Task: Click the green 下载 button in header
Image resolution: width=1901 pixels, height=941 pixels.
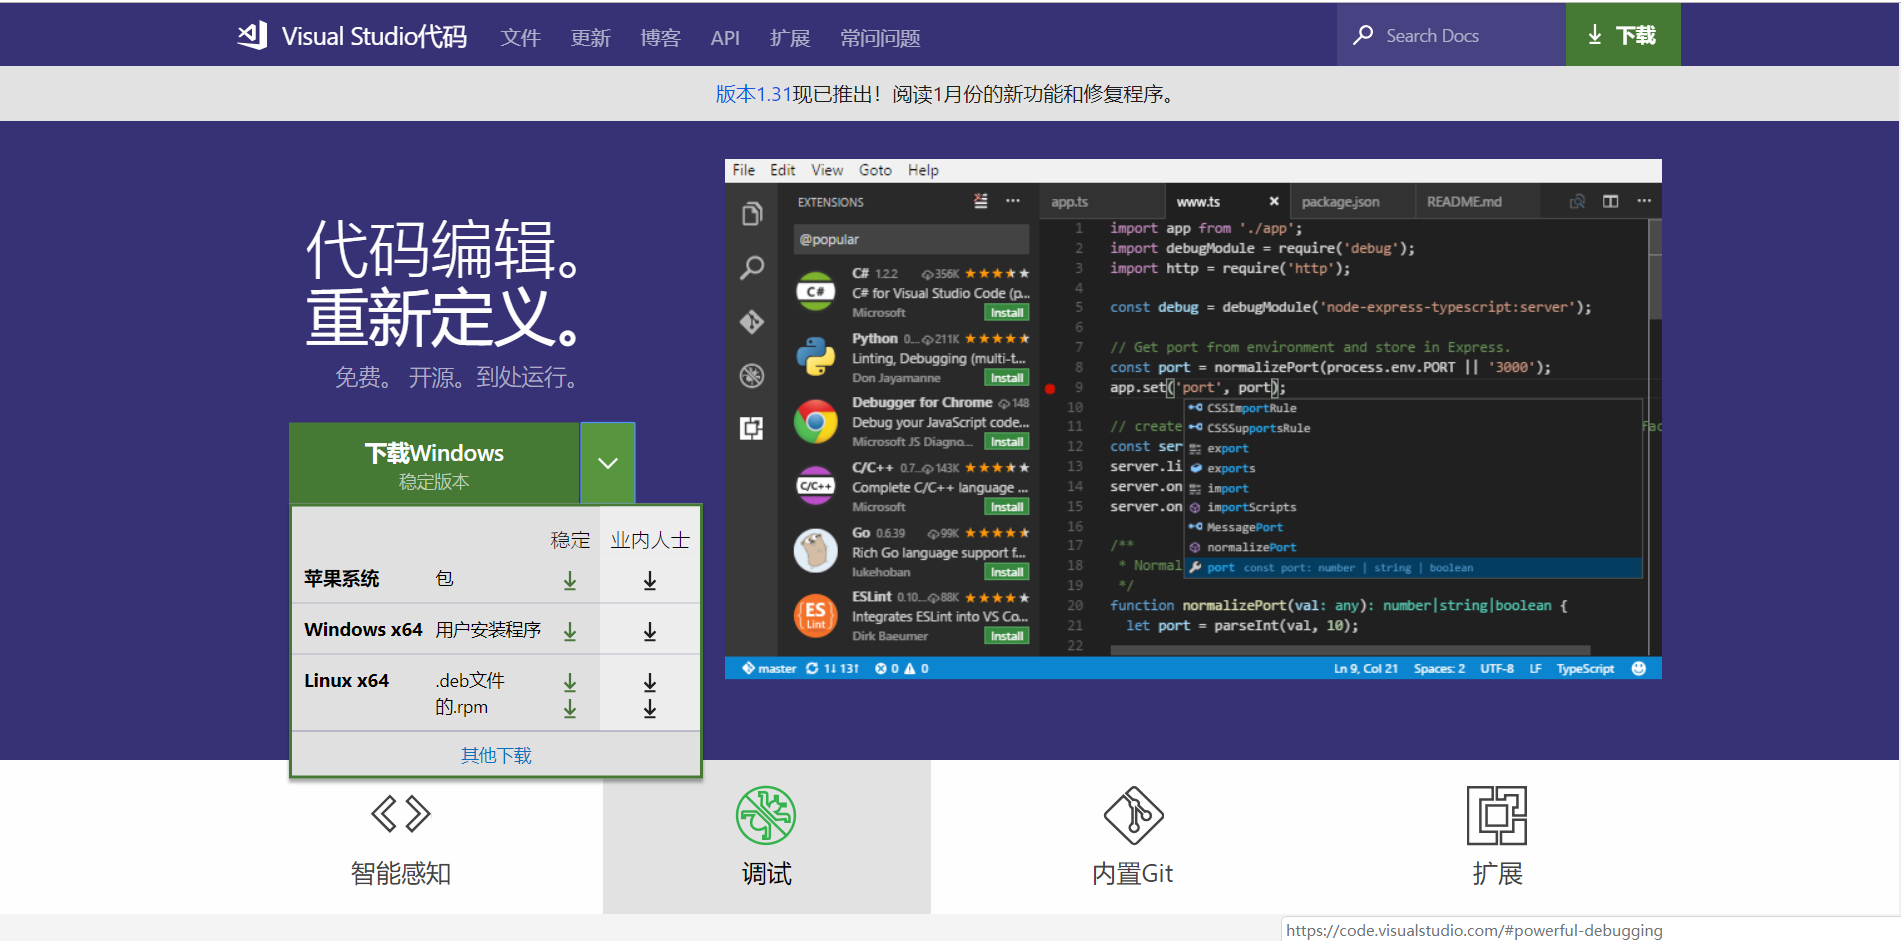Action: tap(1623, 35)
